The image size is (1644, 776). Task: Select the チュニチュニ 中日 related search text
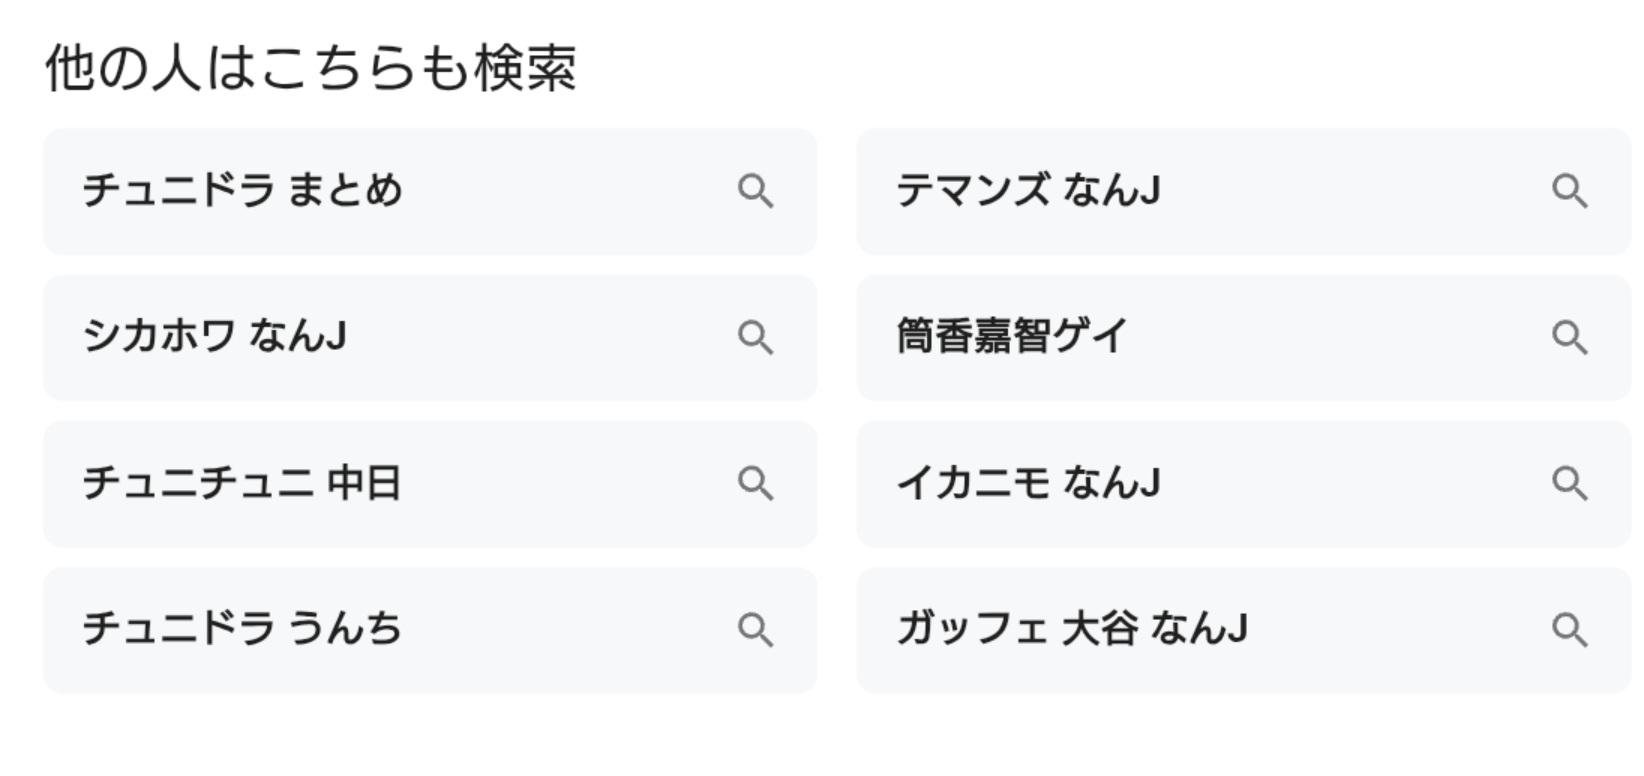tap(241, 483)
